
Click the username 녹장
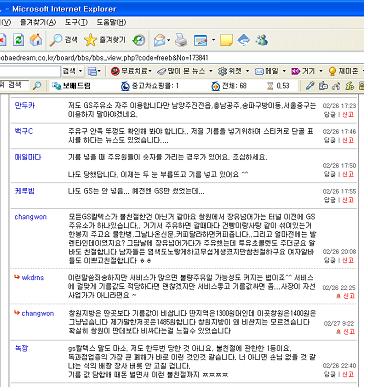tap(21, 348)
